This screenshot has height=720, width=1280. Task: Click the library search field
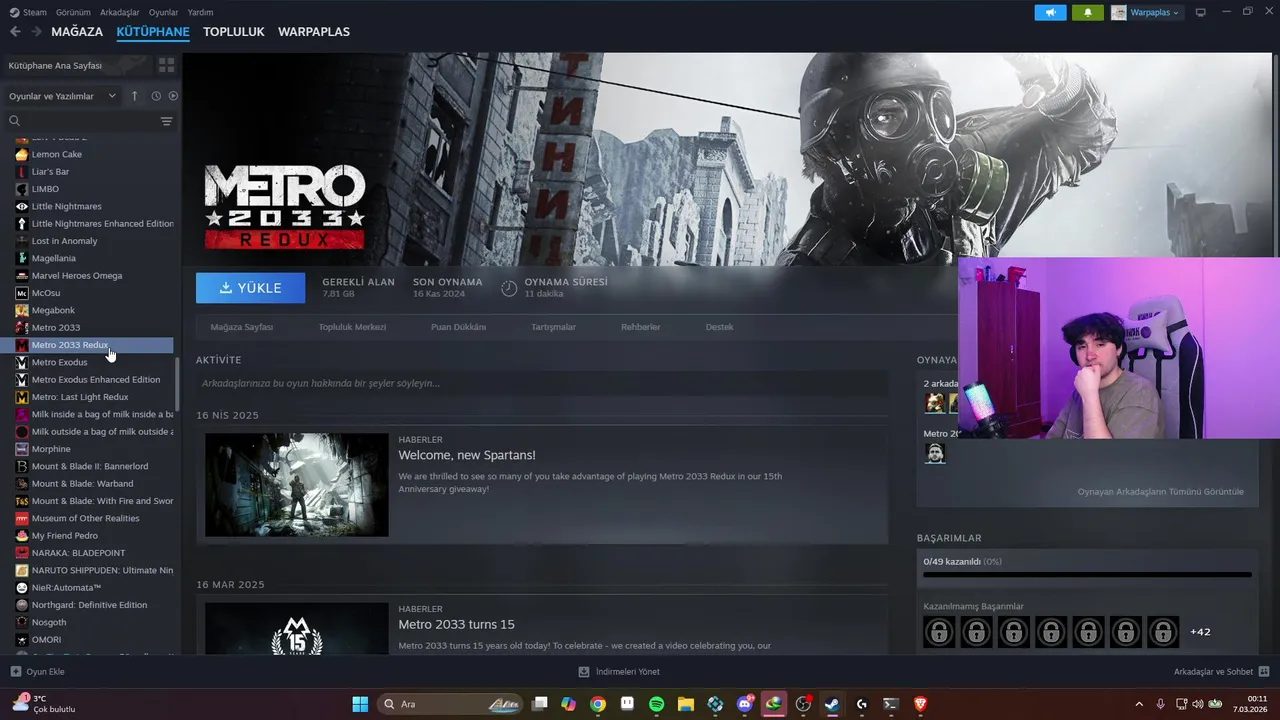pyautogui.click(x=83, y=121)
